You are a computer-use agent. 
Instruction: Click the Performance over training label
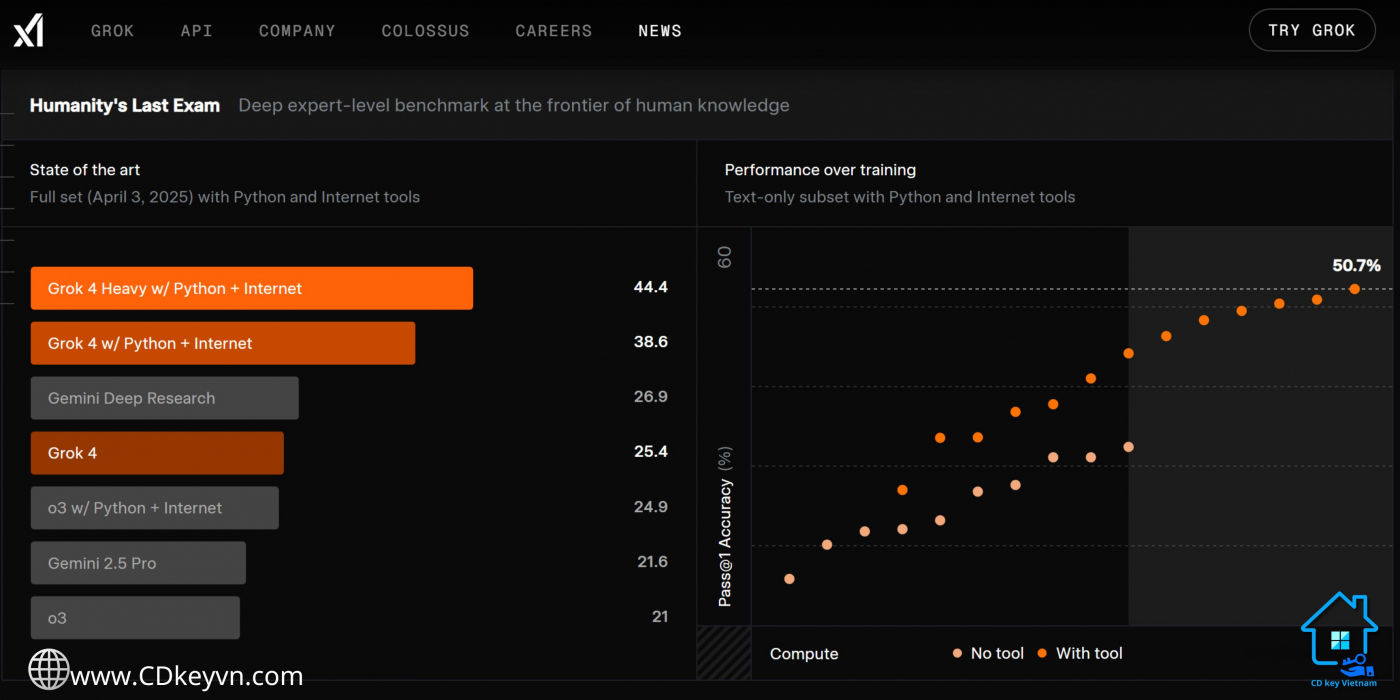pos(820,170)
